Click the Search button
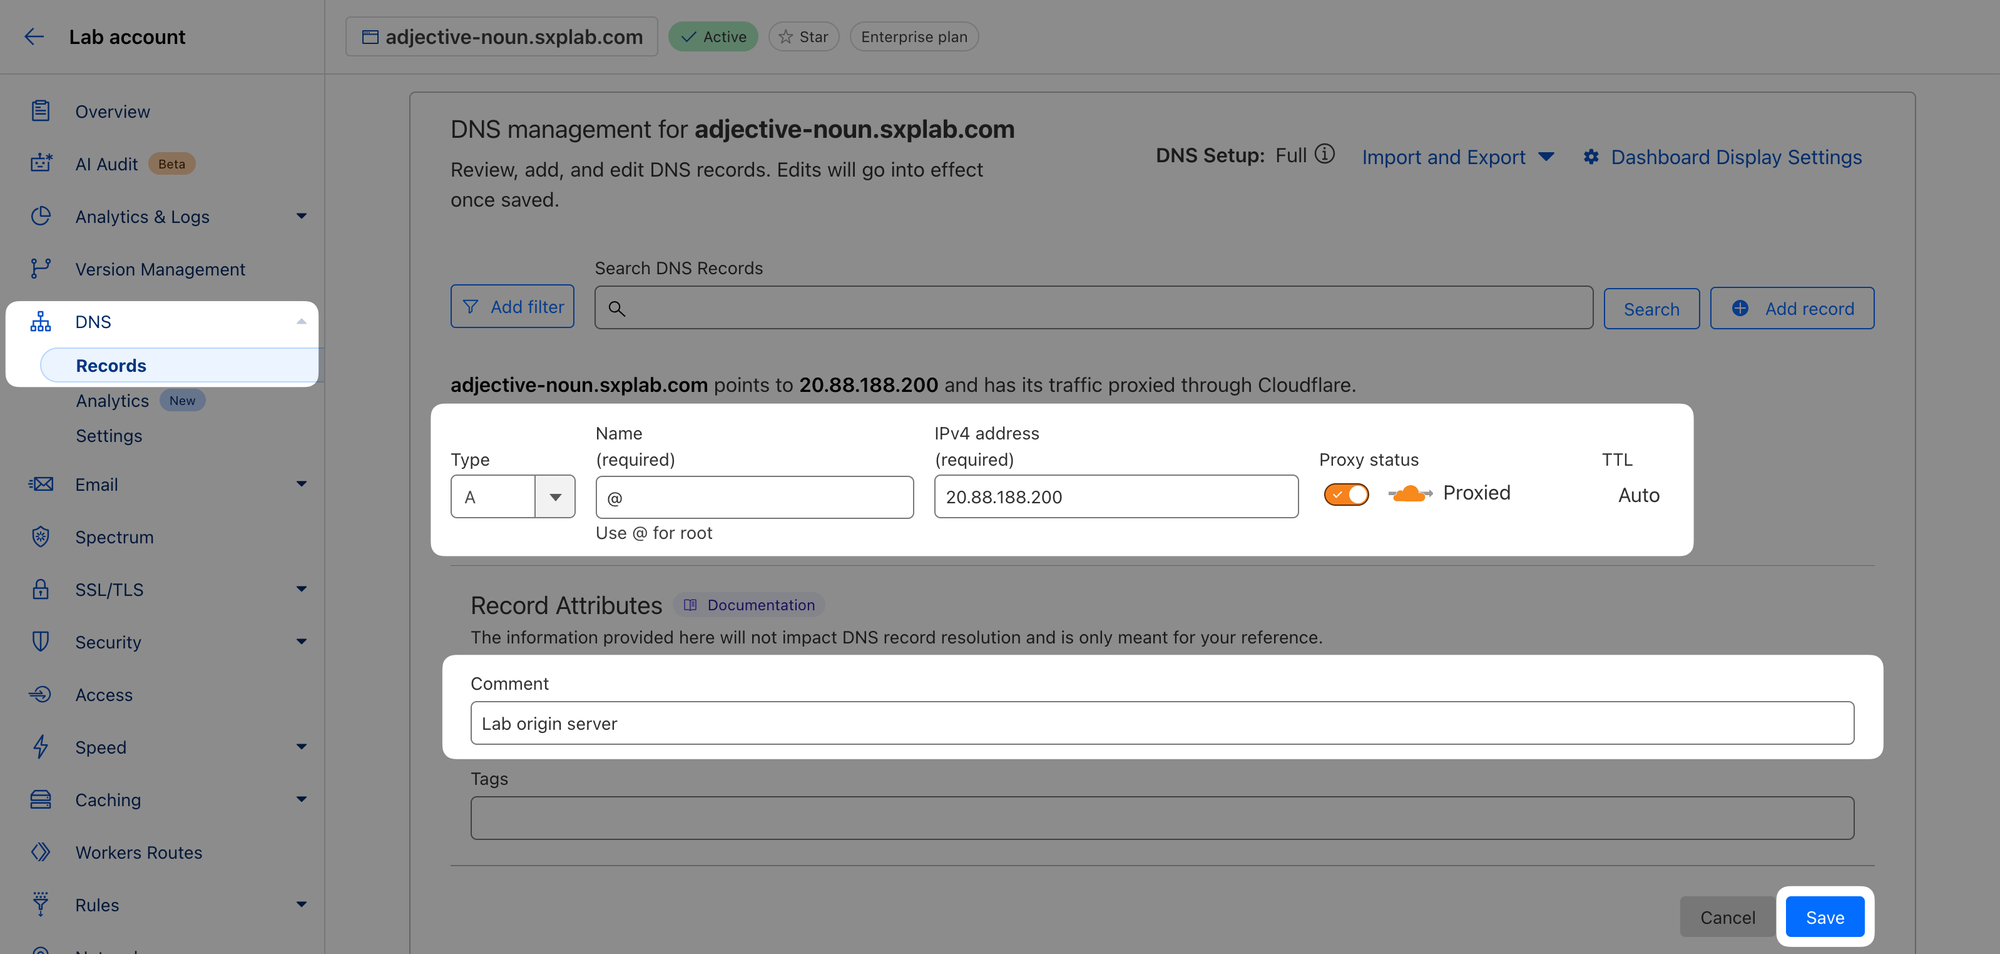The height and width of the screenshot is (954, 2000). tap(1651, 309)
